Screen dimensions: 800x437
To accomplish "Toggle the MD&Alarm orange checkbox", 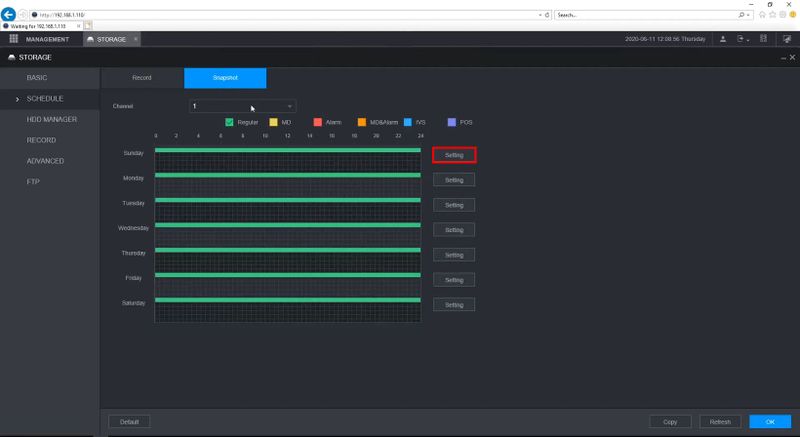I will (362, 122).
